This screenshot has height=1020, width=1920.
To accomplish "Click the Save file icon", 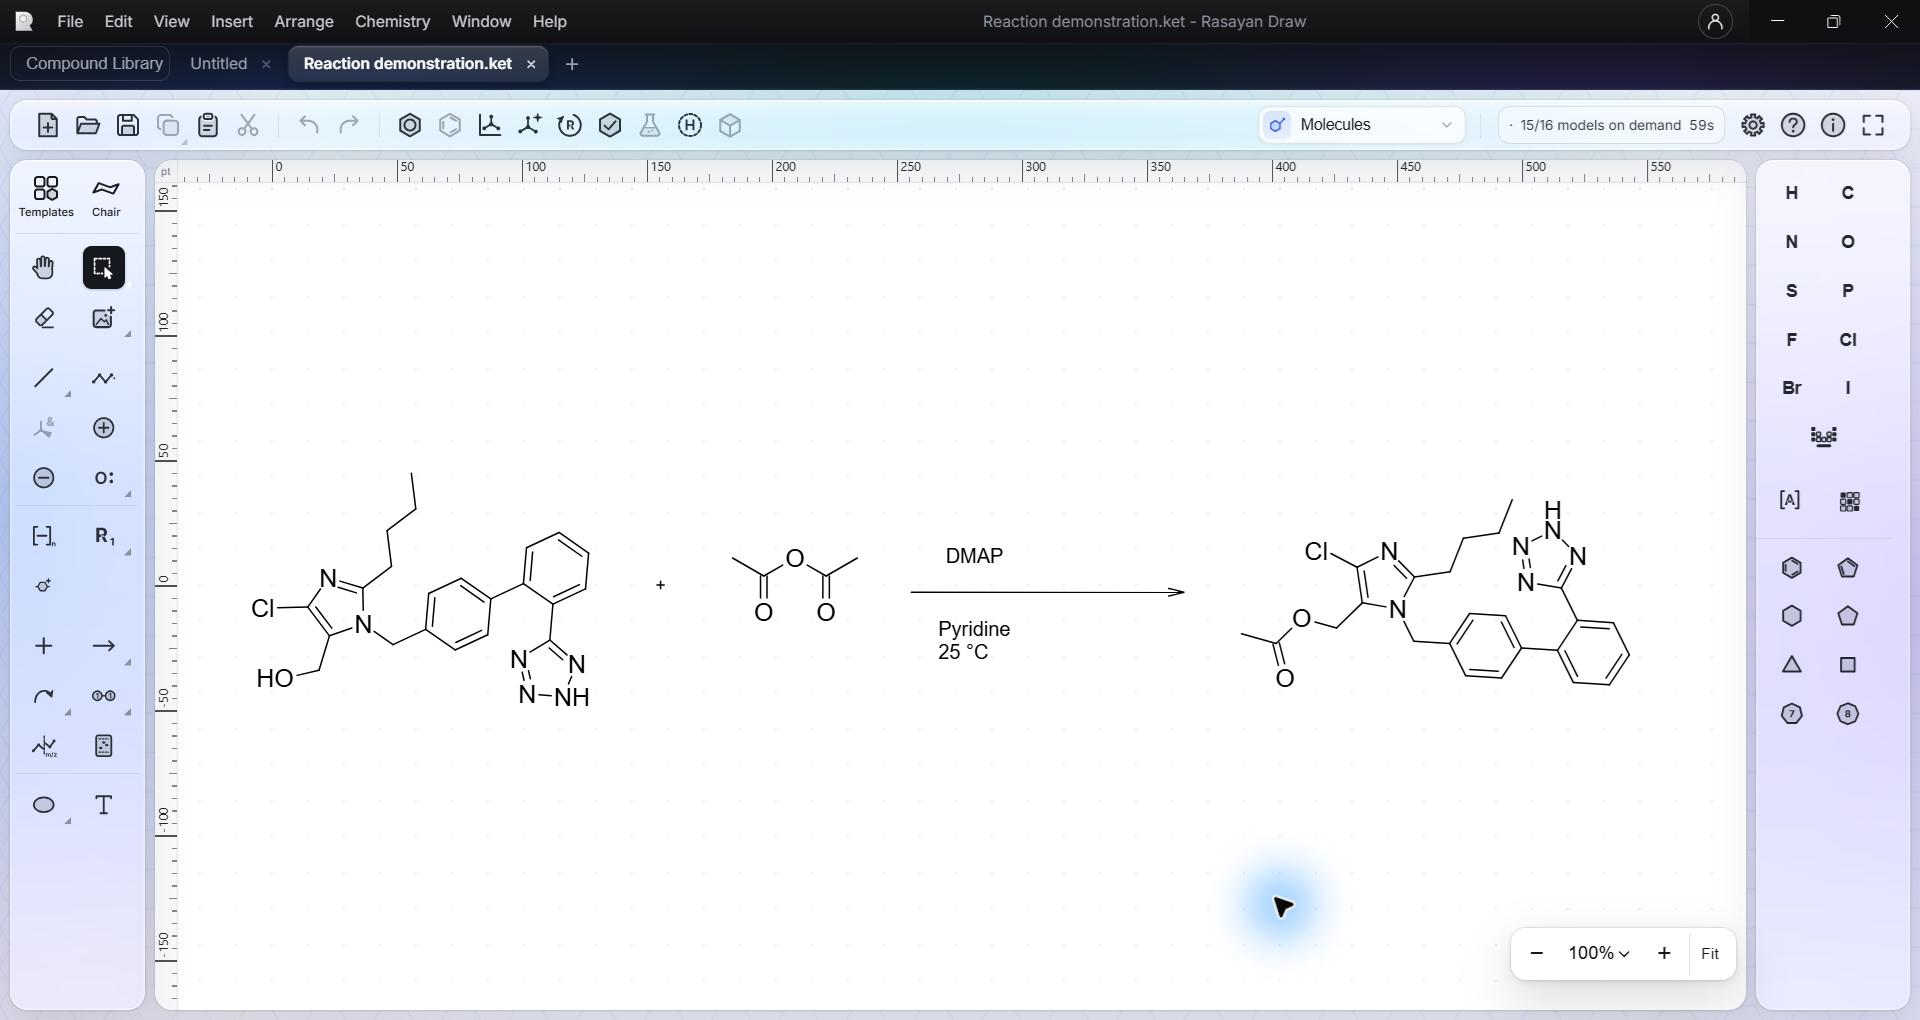I will pyautogui.click(x=128, y=125).
